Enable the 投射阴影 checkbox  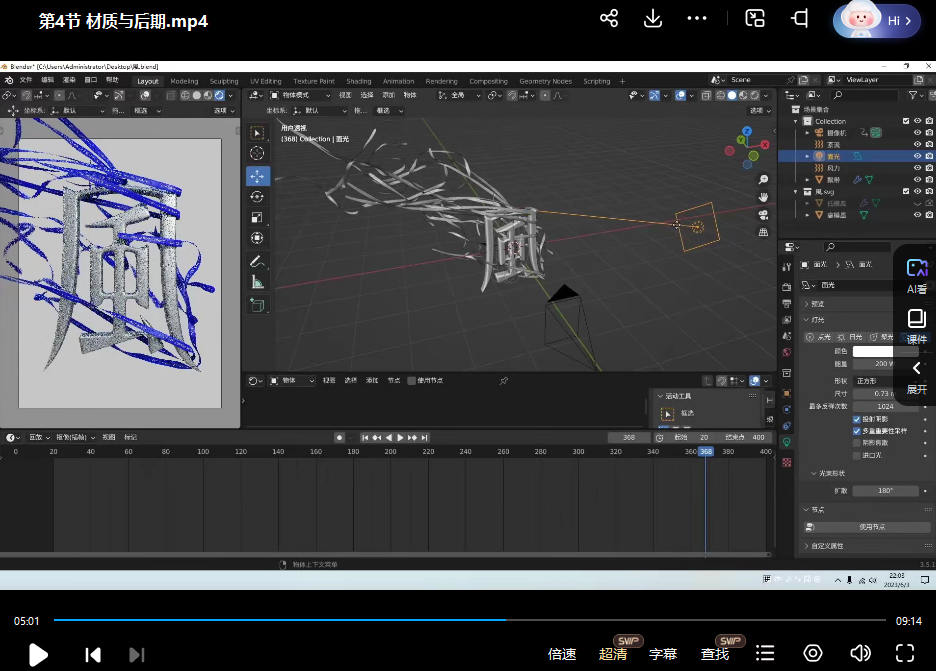[857, 418]
